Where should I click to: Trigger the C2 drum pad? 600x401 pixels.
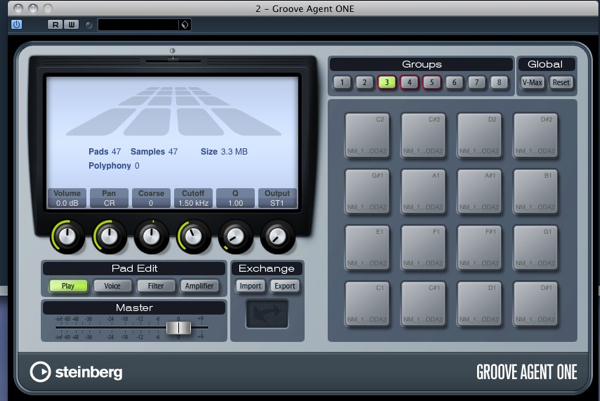pyautogui.click(x=367, y=135)
